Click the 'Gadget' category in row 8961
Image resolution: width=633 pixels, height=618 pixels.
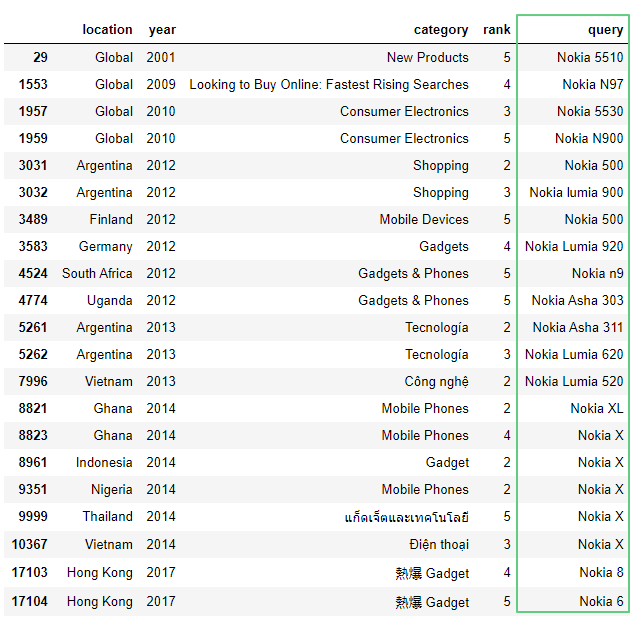tap(447, 463)
